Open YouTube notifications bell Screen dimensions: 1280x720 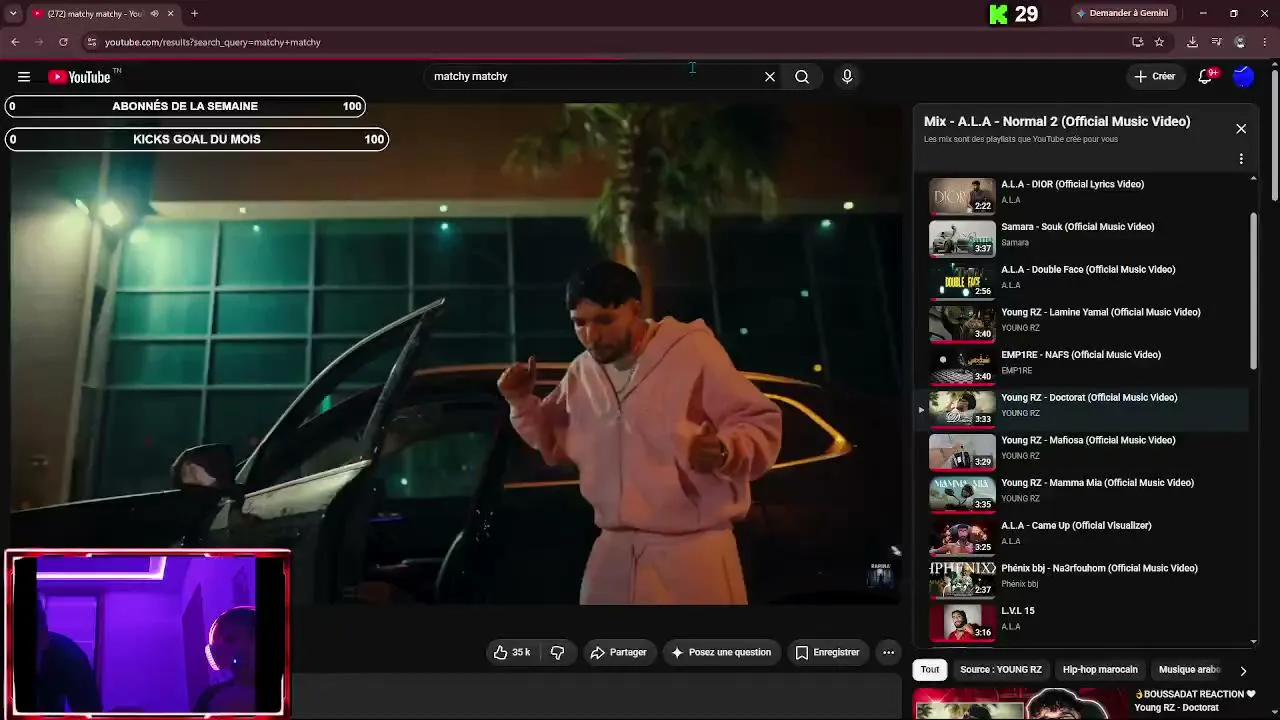(x=1206, y=77)
